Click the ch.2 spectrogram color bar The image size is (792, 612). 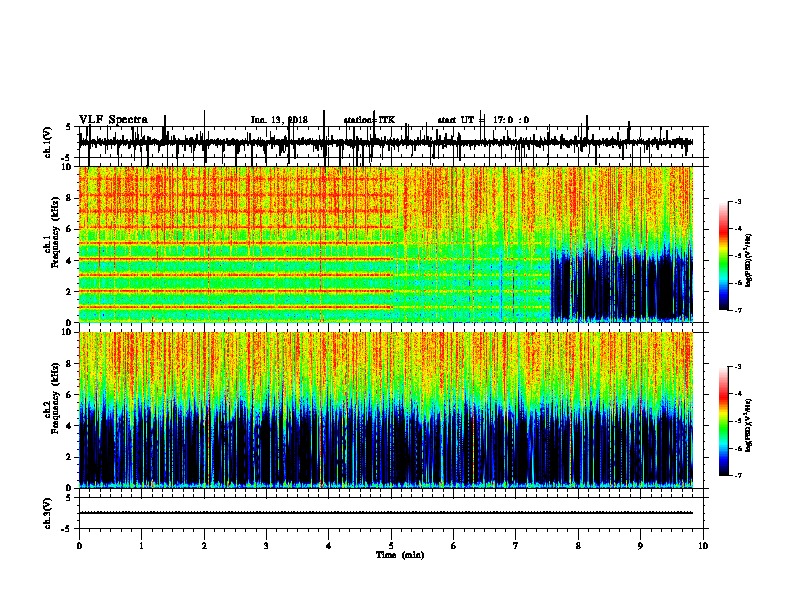click(x=723, y=421)
